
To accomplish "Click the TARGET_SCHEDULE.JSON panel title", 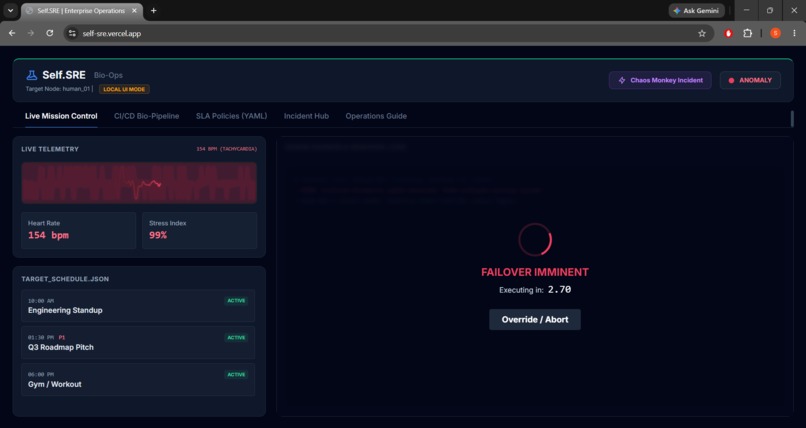I will point(65,279).
